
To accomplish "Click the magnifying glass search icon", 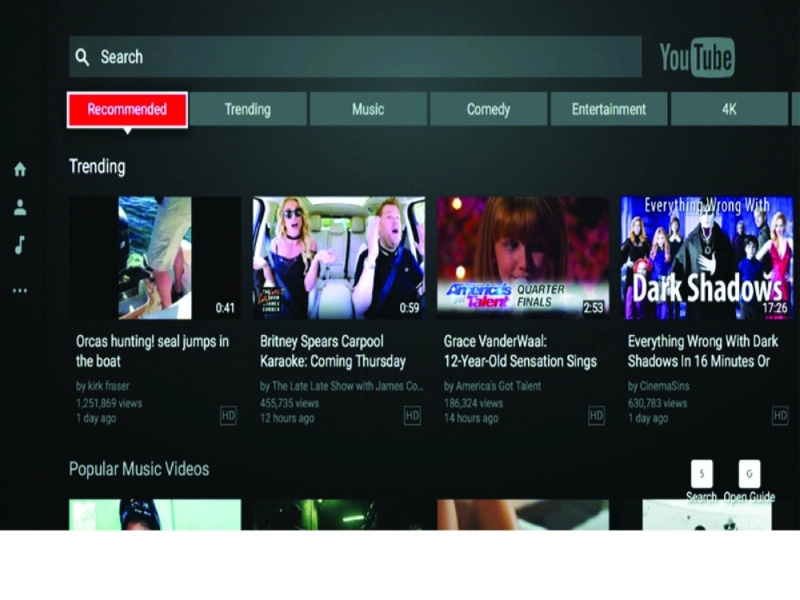I will tap(82, 57).
